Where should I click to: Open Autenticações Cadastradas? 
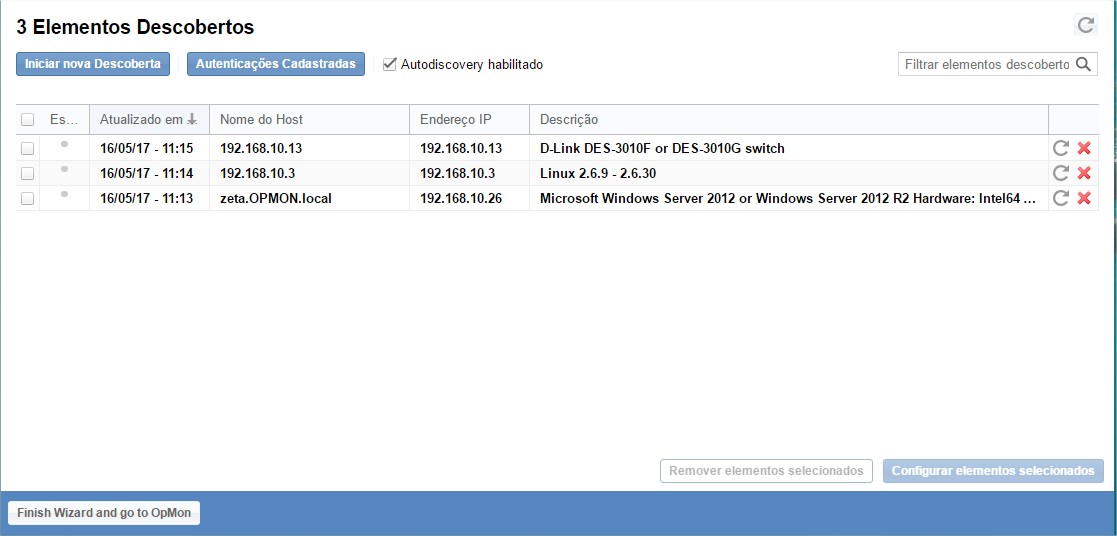coord(276,64)
